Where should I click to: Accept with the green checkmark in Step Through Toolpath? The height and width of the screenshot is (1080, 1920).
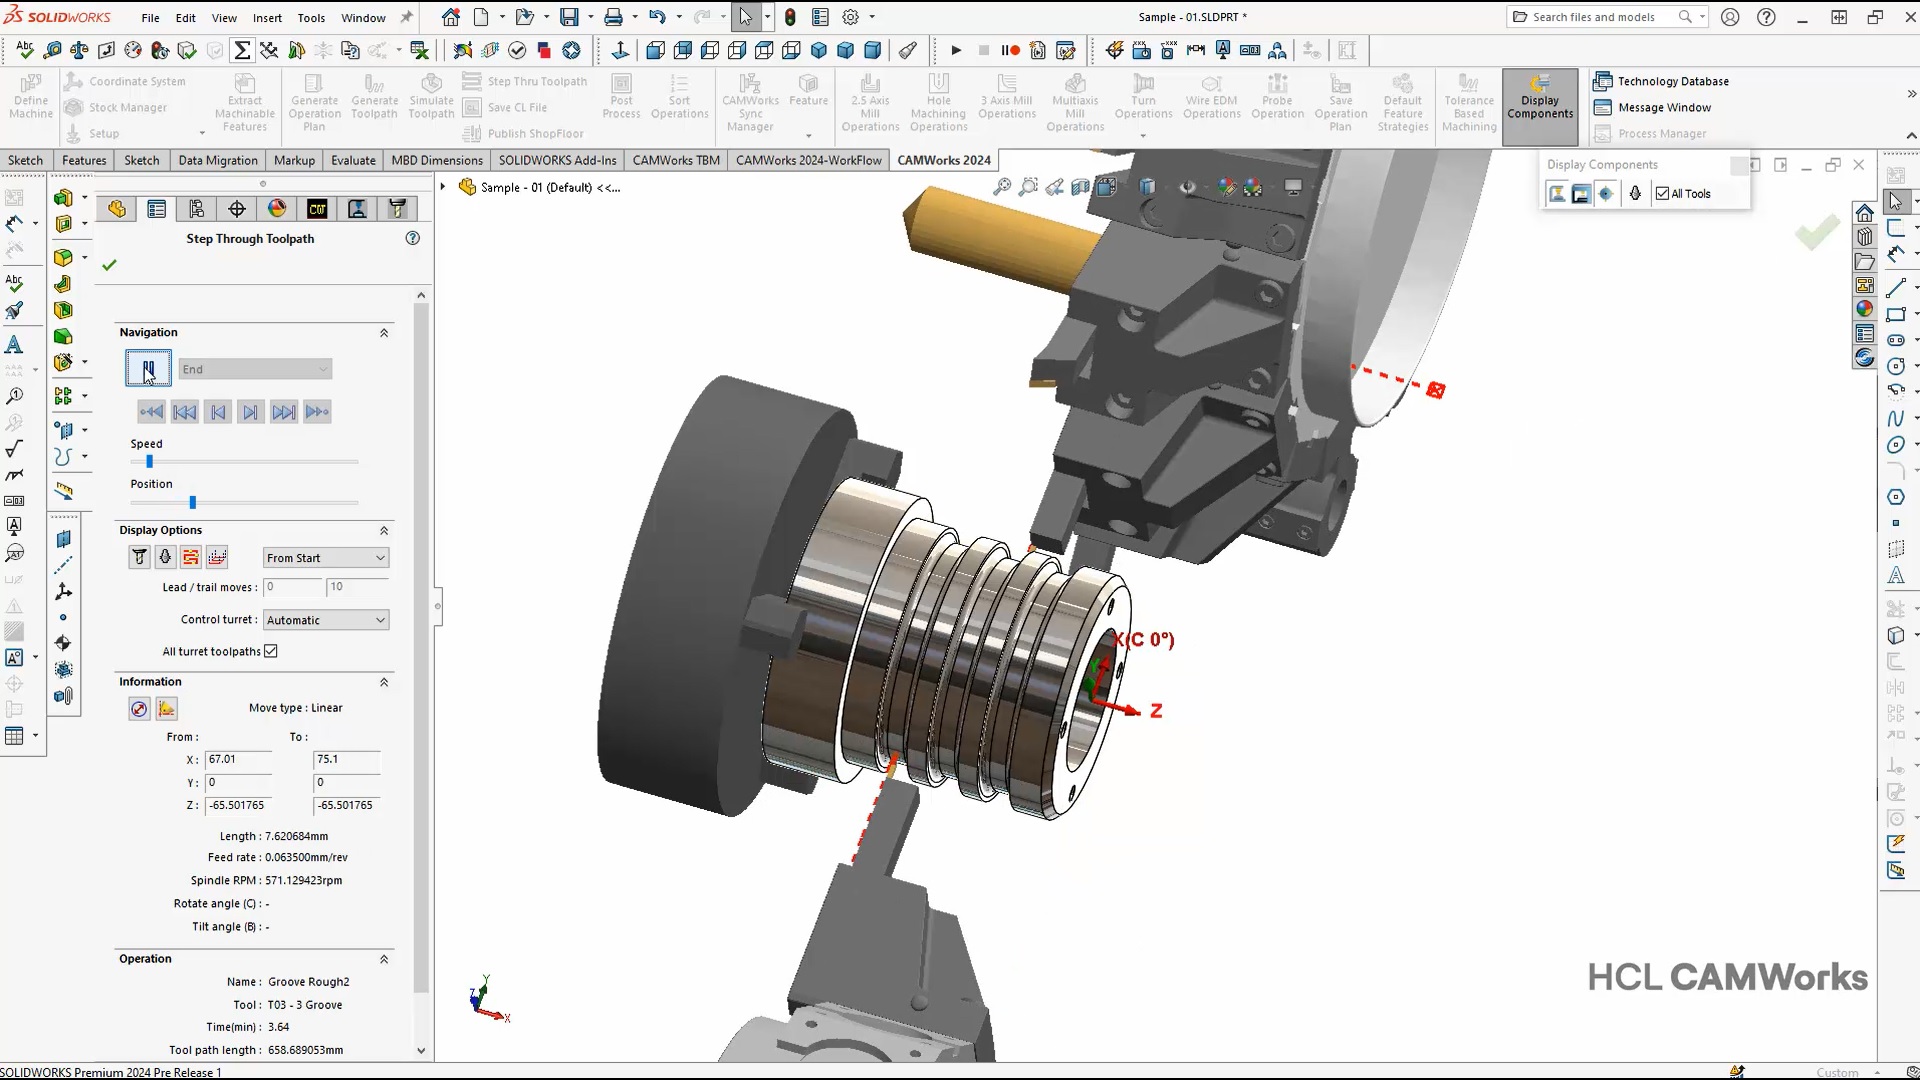tap(109, 265)
